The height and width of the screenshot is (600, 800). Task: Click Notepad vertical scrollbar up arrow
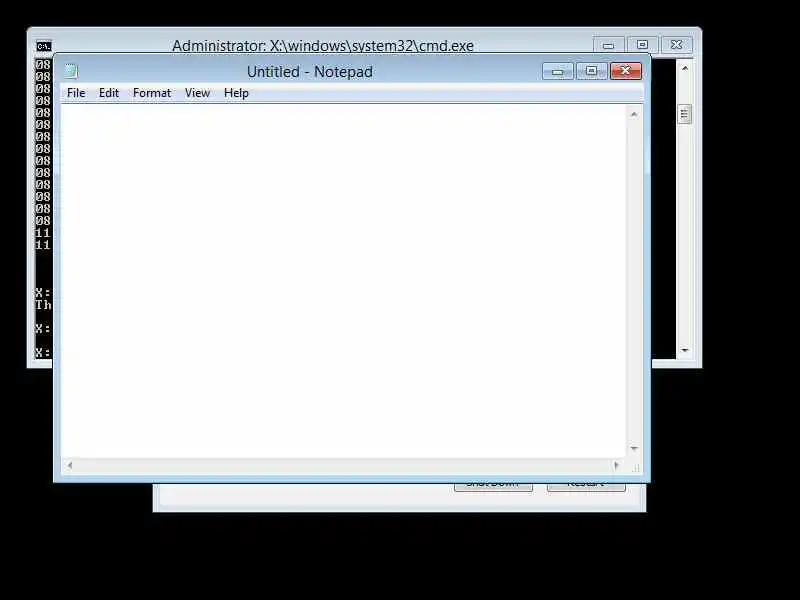pos(634,114)
